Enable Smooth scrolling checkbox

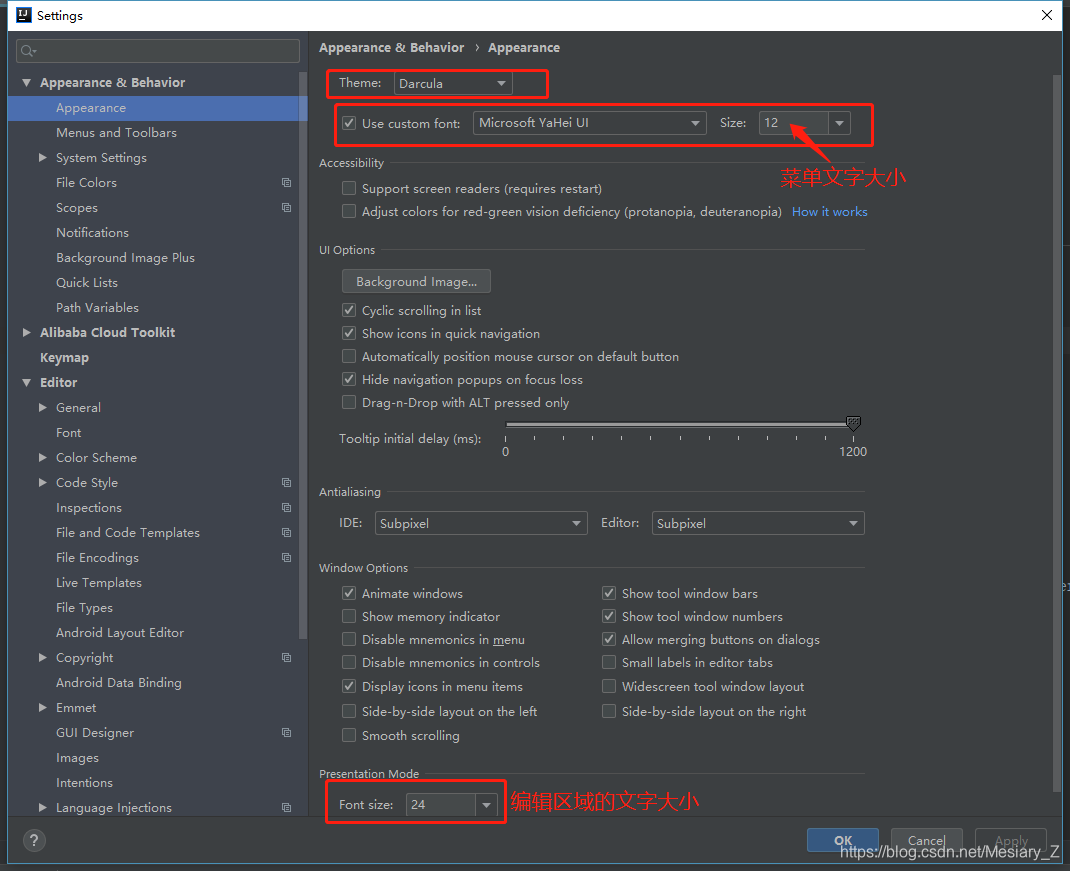click(349, 735)
